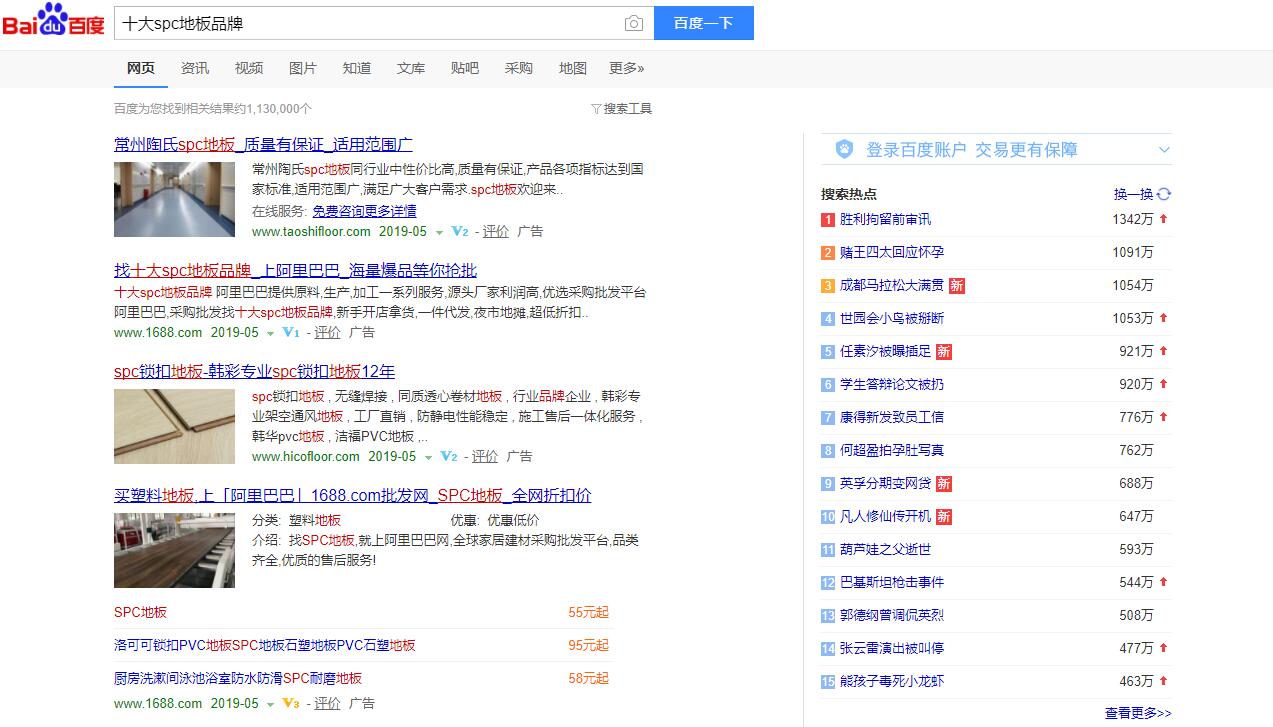Switch to the 文库 tab
1273x727 pixels.
[x=411, y=68]
